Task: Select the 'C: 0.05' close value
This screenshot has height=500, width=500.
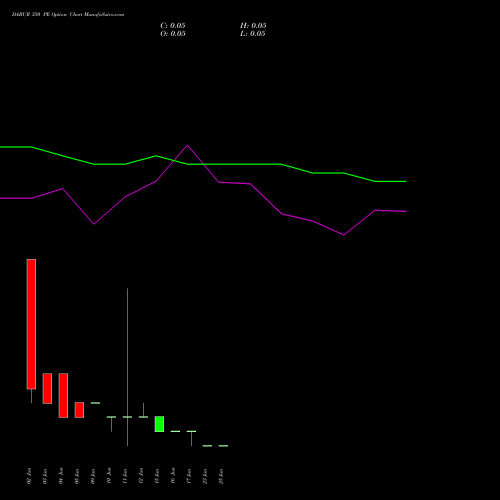Action: click(173, 26)
